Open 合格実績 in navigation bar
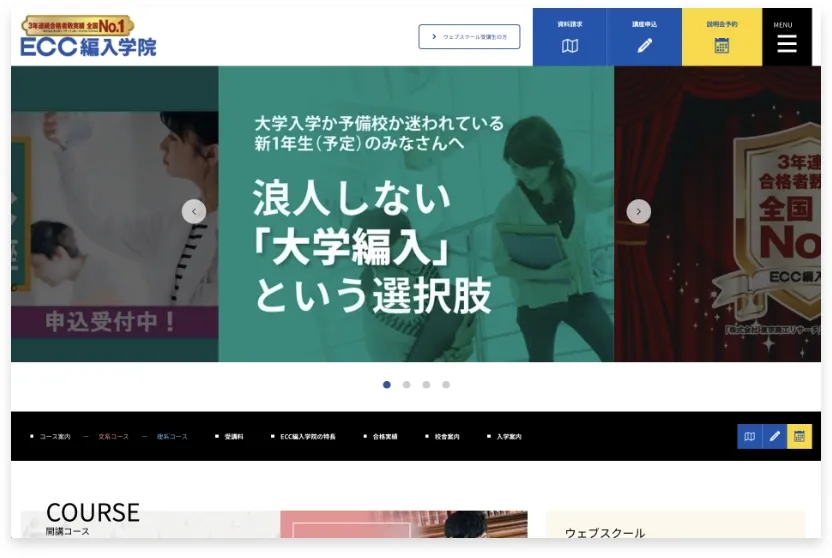 click(x=385, y=437)
